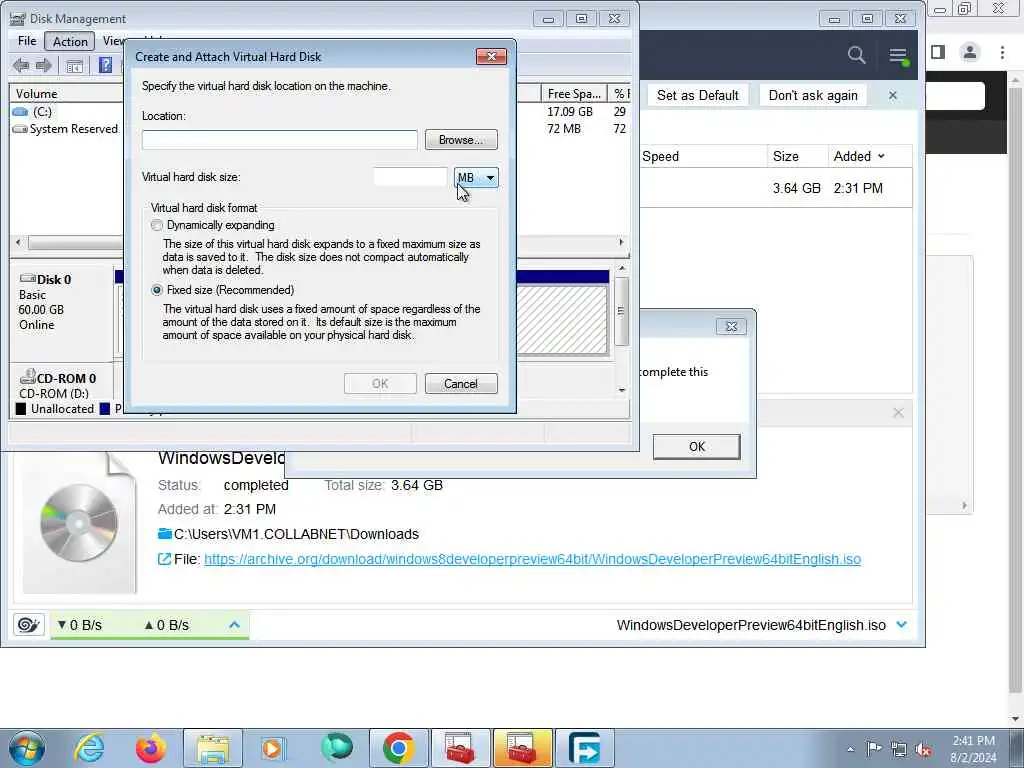Open the Windows Start orb
Viewport: 1024px width, 768px height.
pyautogui.click(x=27, y=748)
